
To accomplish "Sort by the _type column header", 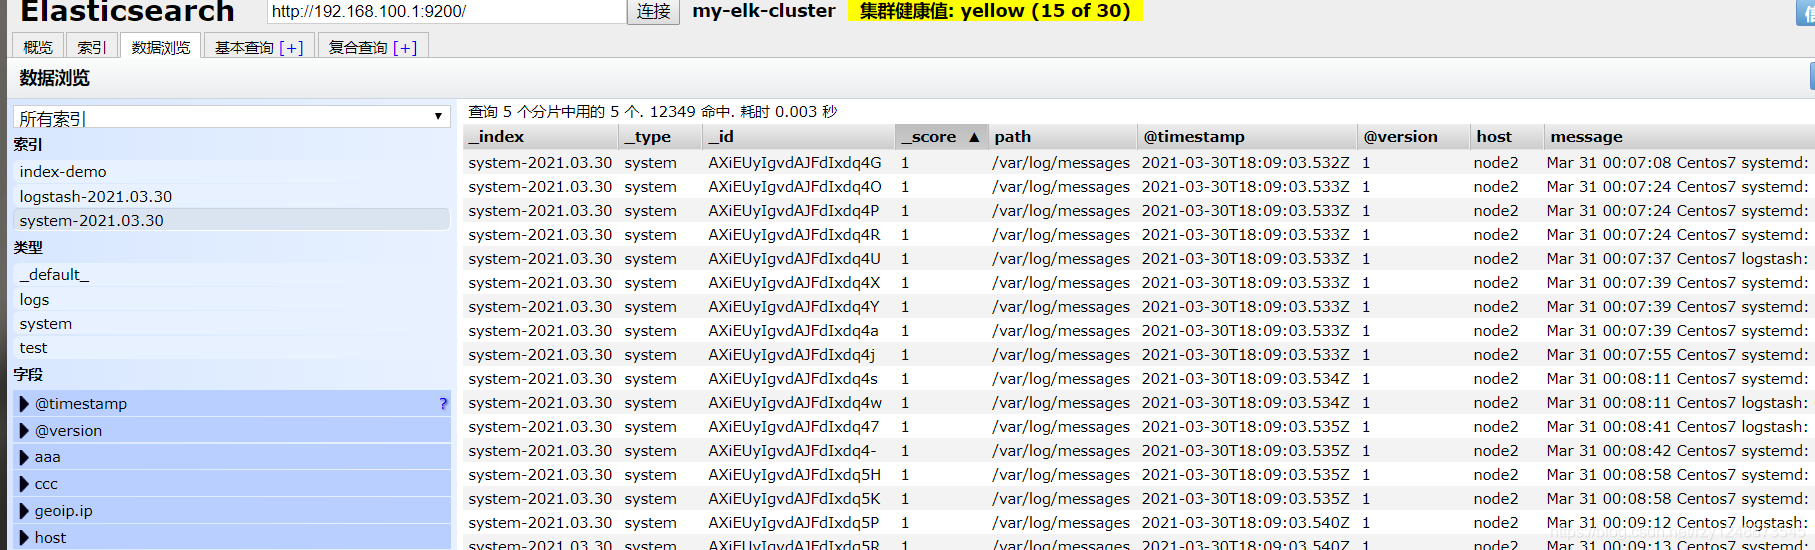I will point(660,136).
